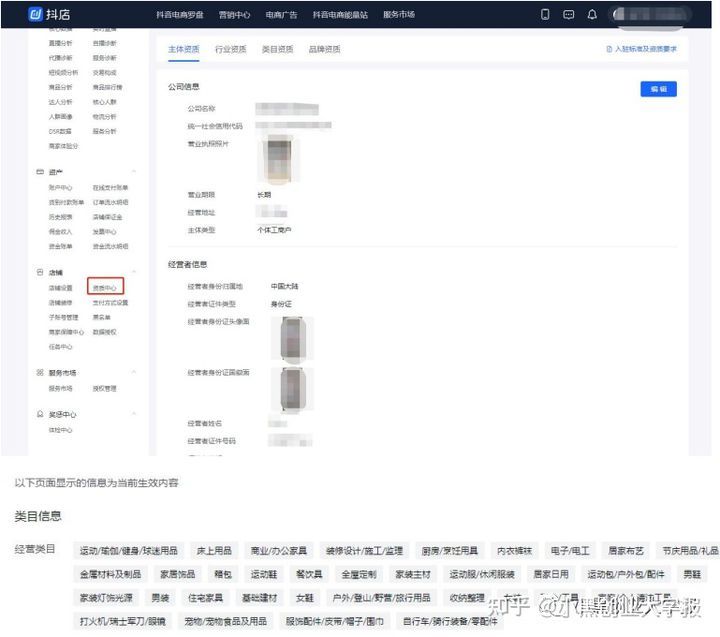Switch to the 类目资质 tab
This screenshot has width=720, height=637.
[277, 49]
